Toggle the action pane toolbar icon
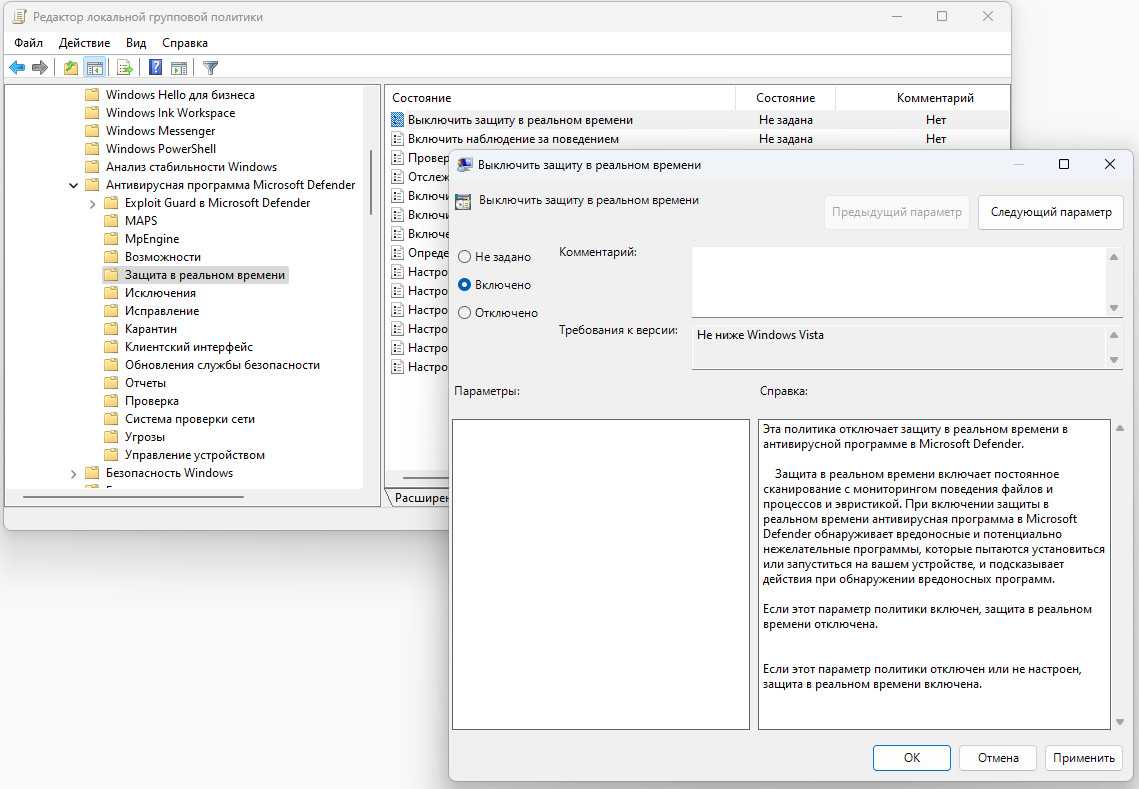1139x789 pixels. coord(179,68)
